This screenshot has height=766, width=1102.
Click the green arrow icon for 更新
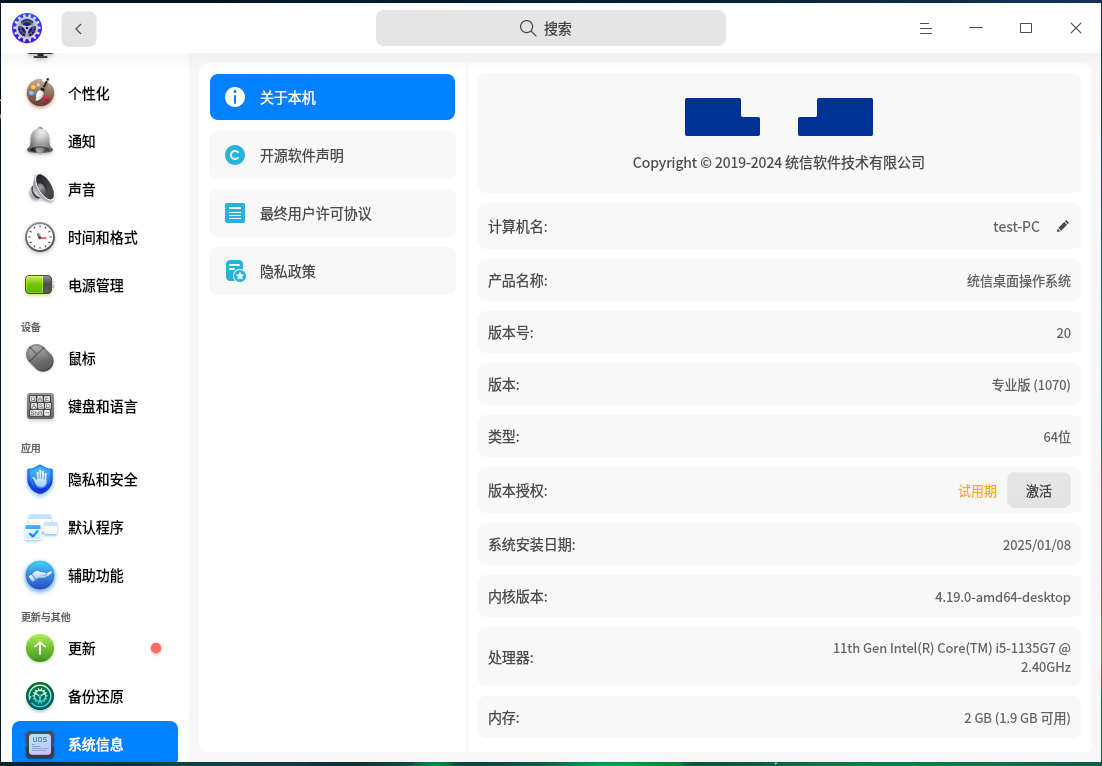click(40, 648)
